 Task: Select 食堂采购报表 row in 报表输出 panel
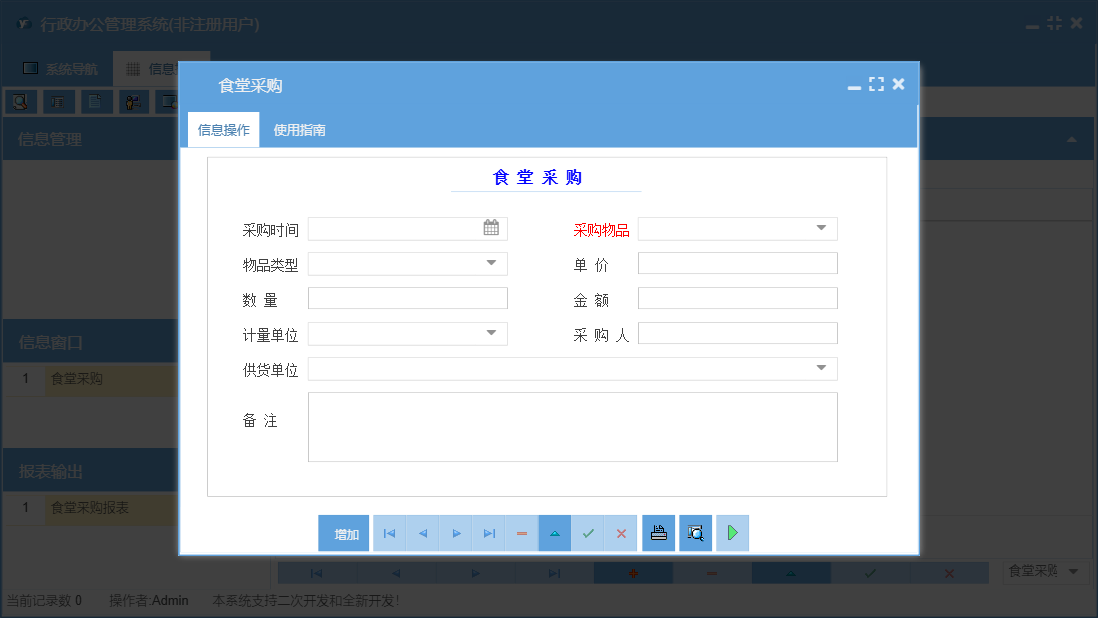pyautogui.click(x=91, y=507)
